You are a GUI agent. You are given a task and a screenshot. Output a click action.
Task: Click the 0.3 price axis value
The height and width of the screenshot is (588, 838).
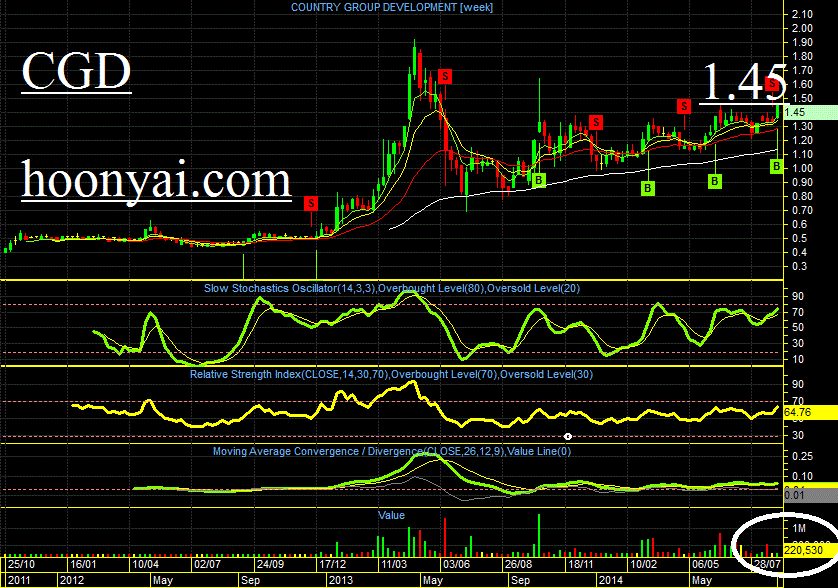pyautogui.click(x=800, y=266)
